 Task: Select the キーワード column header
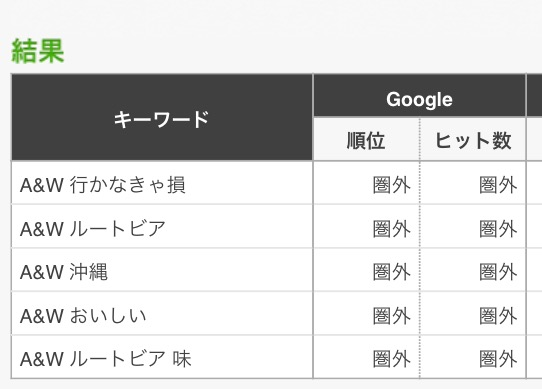click(x=162, y=118)
